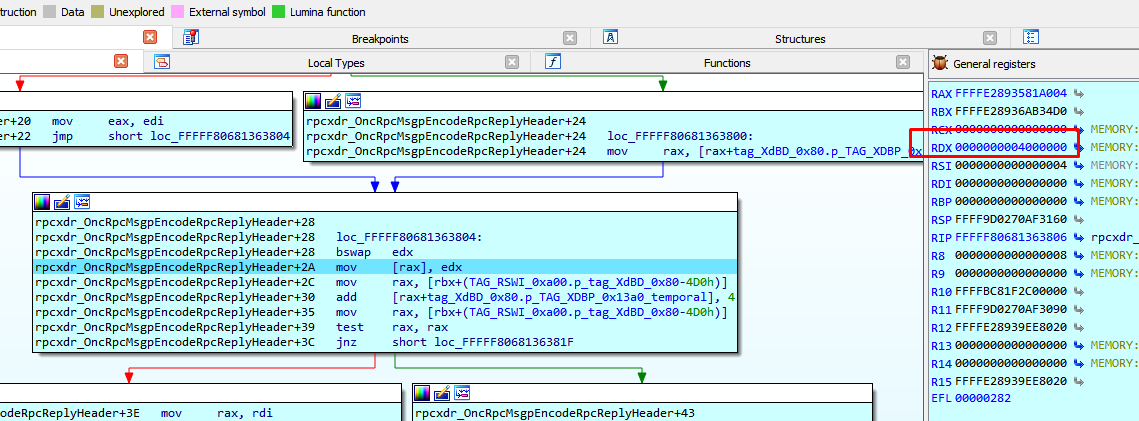Click the Breakpoints tab icon
The height and width of the screenshot is (421, 1139).
[x=191, y=38]
